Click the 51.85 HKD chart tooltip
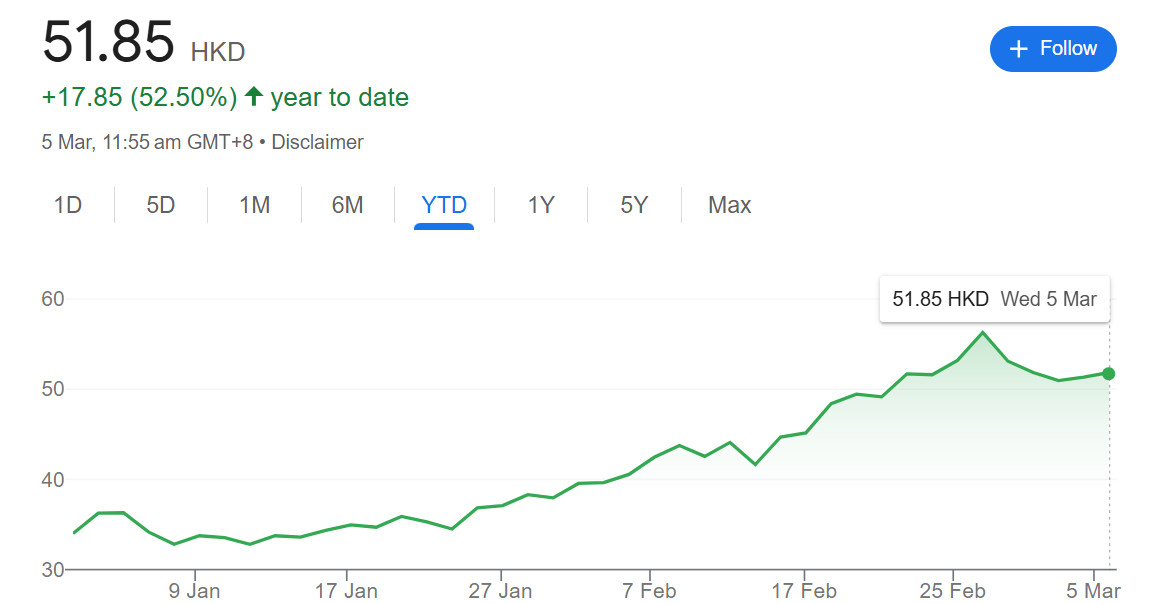 click(994, 299)
